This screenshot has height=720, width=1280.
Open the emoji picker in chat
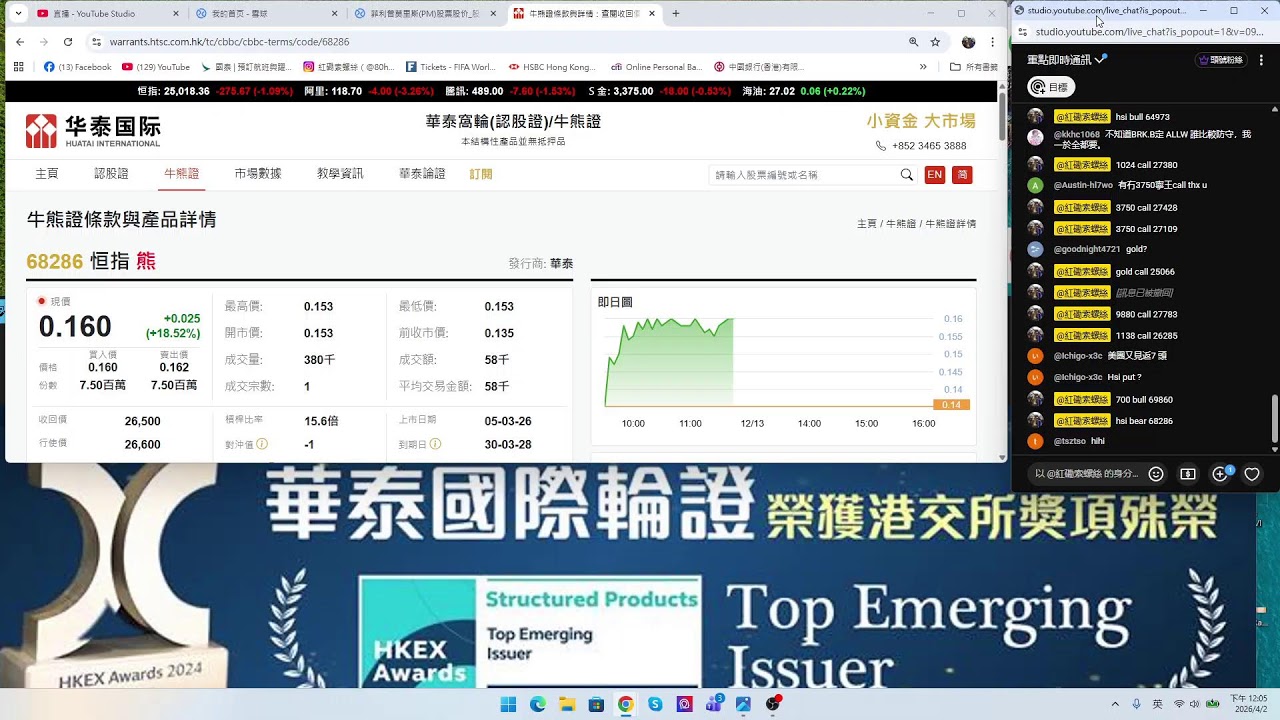1156,474
